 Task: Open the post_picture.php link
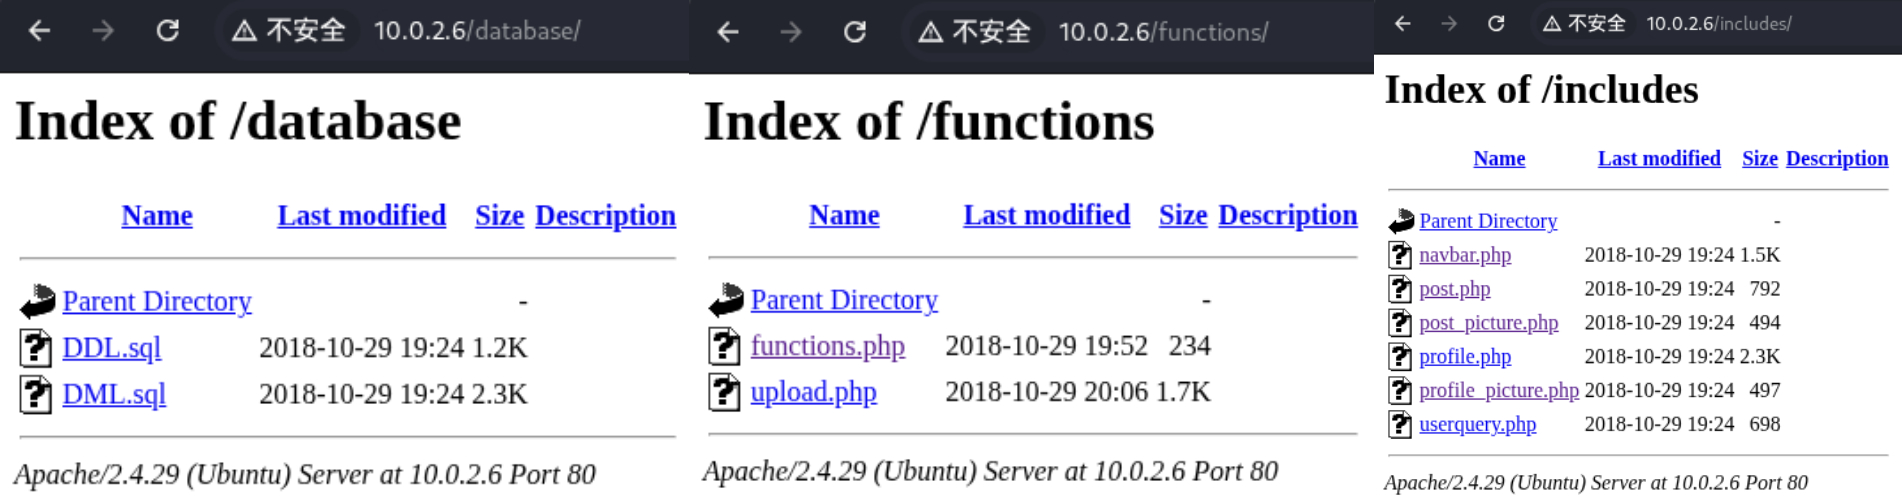[1488, 322]
